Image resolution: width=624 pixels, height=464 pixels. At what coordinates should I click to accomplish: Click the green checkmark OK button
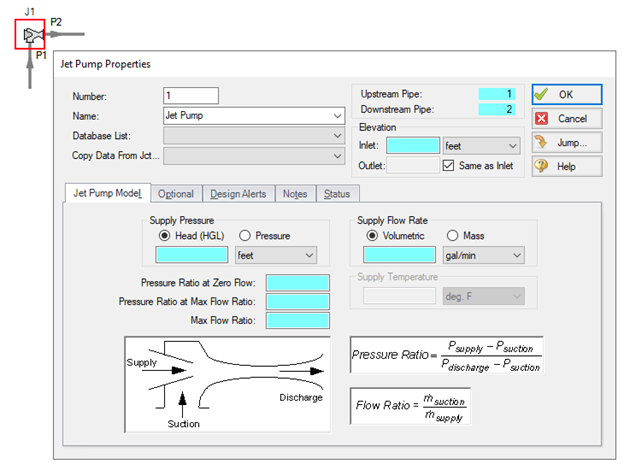(x=566, y=94)
